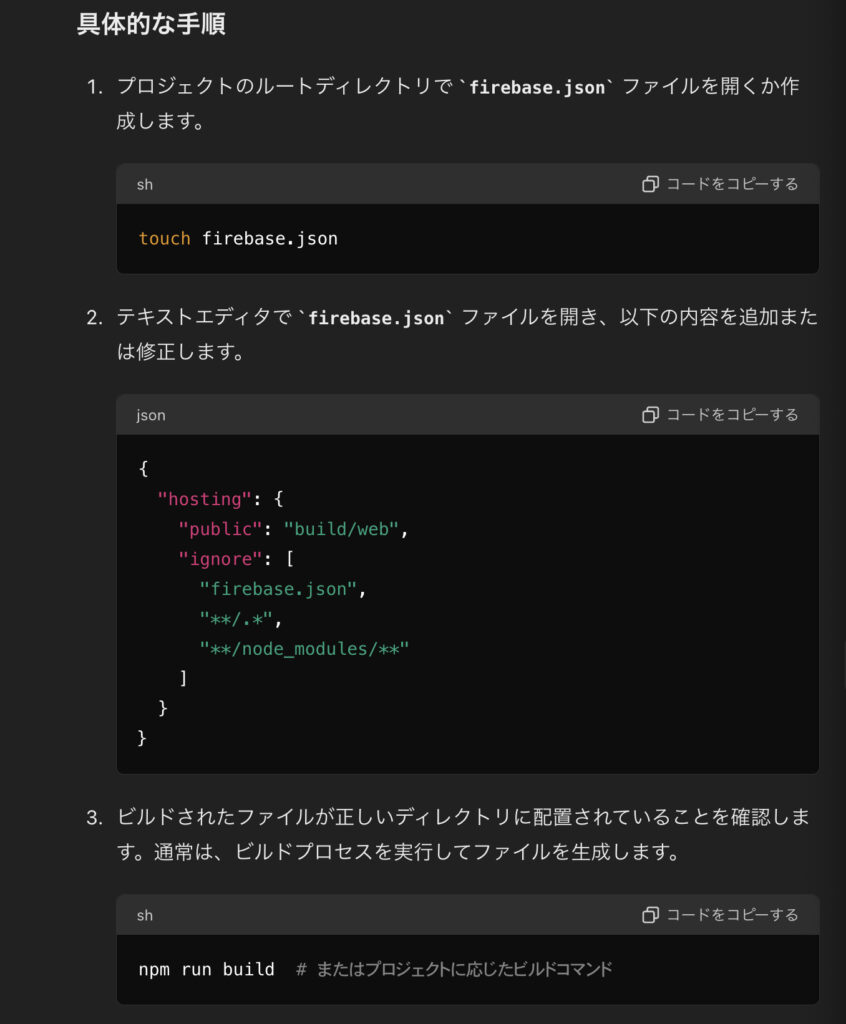Click the 具体的な手順 heading
846x1024 pixels.
coord(151,24)
